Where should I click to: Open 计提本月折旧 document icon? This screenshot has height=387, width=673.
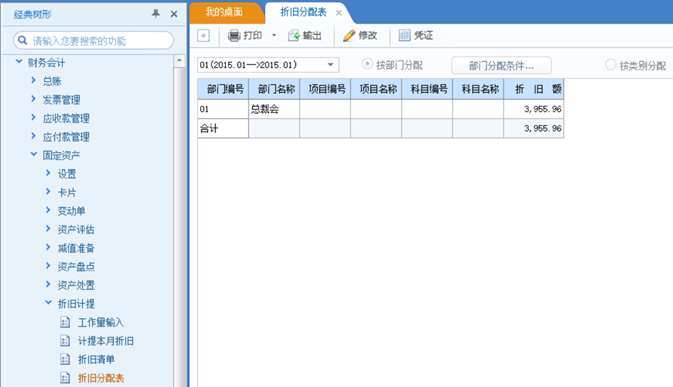coord(65,341)
